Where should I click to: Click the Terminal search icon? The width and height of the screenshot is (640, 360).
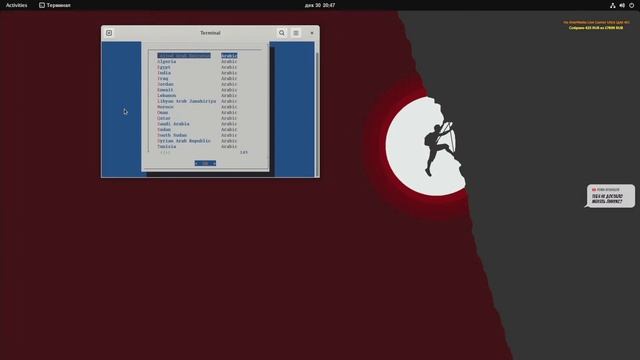pyautogui.click(x=282, y=33)
